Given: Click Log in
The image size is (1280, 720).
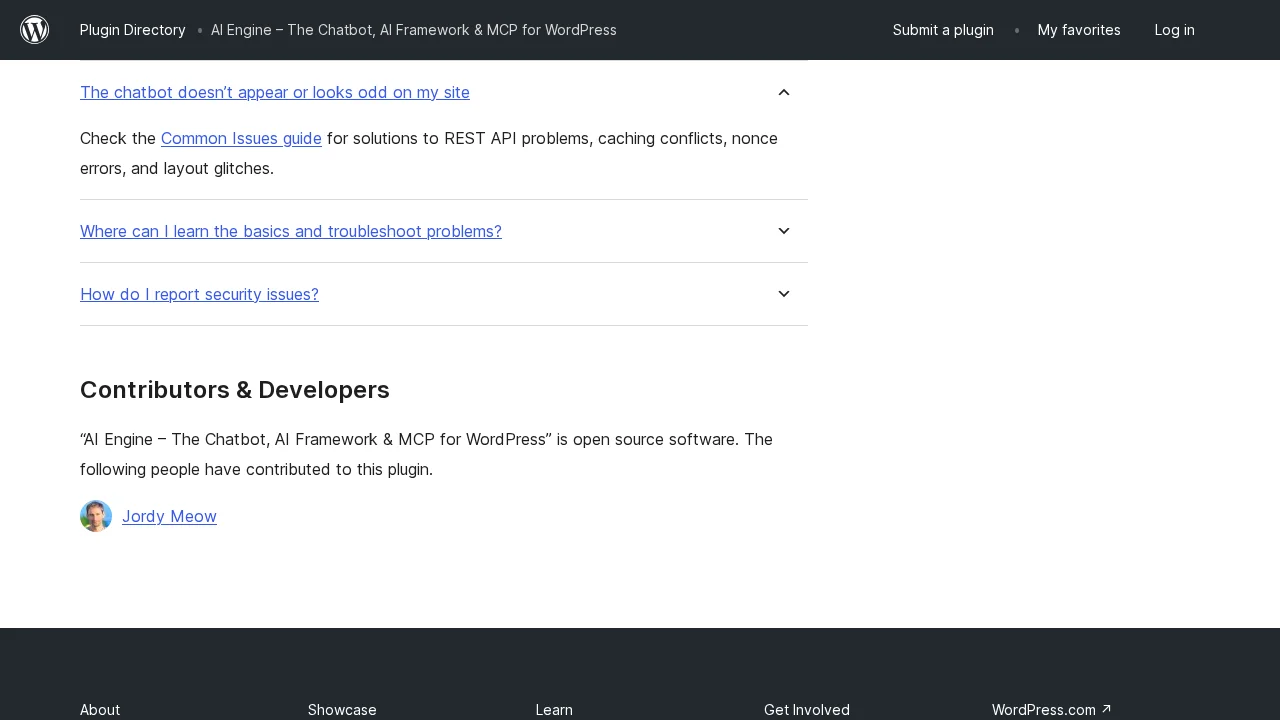Looking at the screenshot, I should (x=1174, y=30).
